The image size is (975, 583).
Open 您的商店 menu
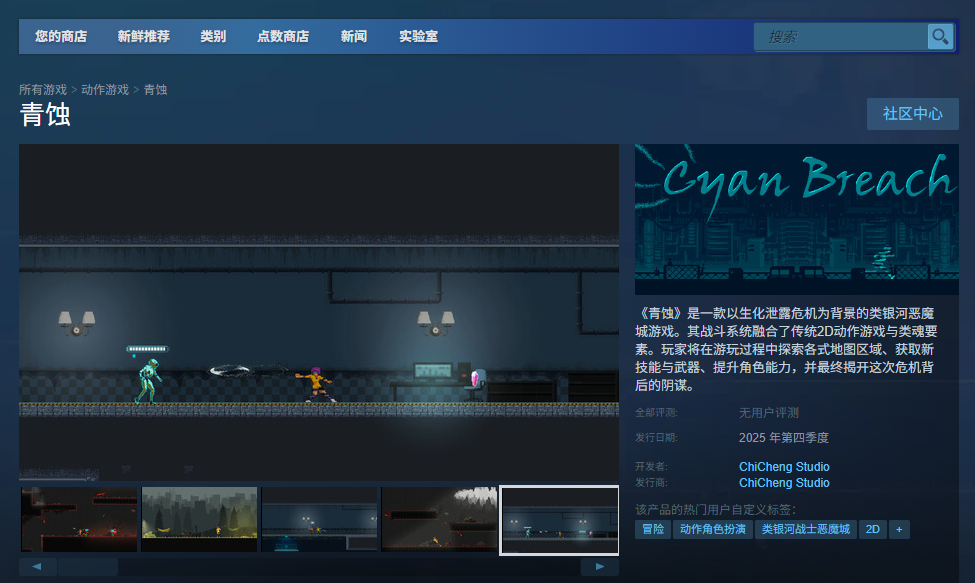61,37
